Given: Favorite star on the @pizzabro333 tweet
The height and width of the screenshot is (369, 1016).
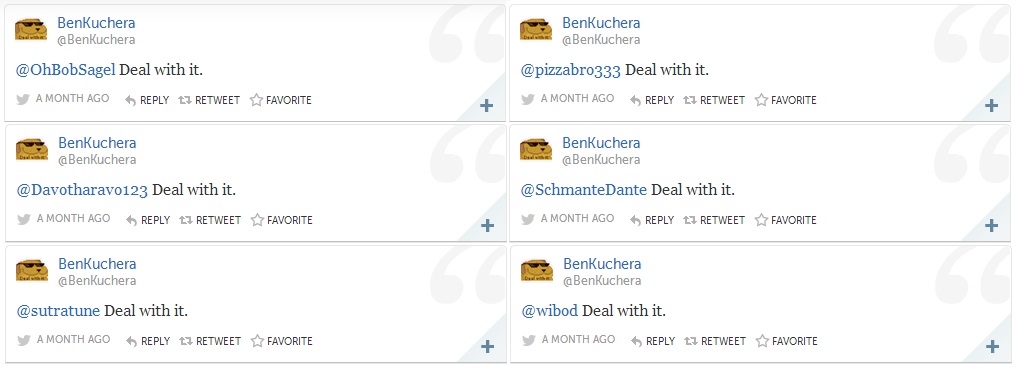Looking at the screenshot, I should pyautogui.click(x=761, y=101).
